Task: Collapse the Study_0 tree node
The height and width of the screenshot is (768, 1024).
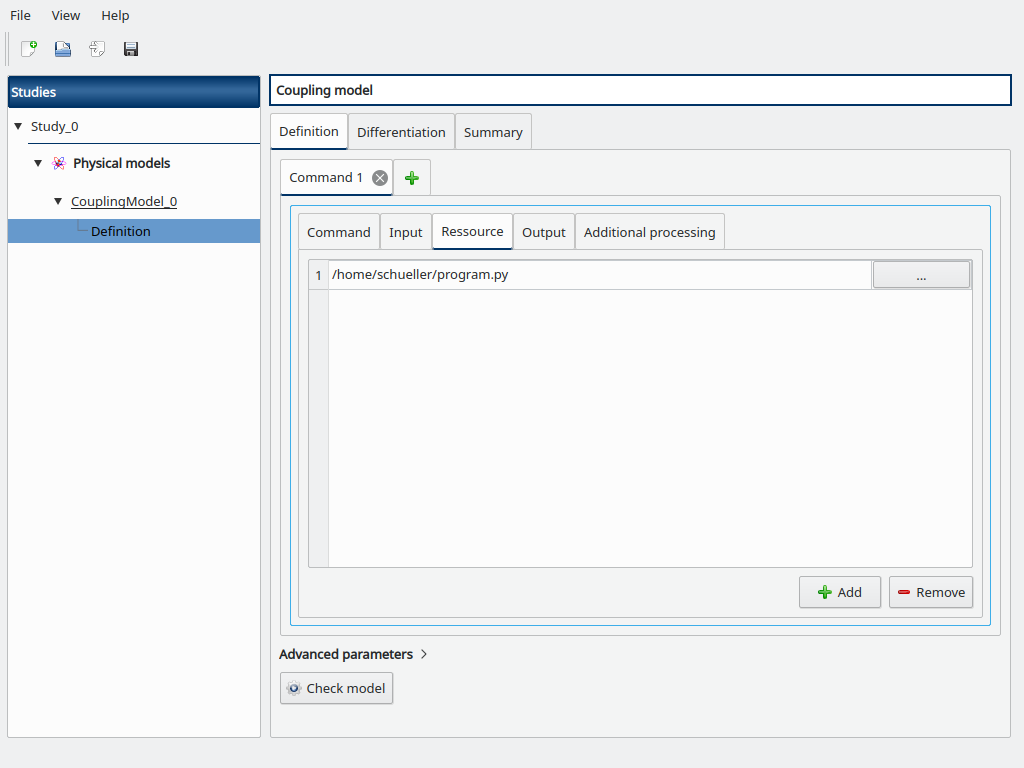Action: 18,126
